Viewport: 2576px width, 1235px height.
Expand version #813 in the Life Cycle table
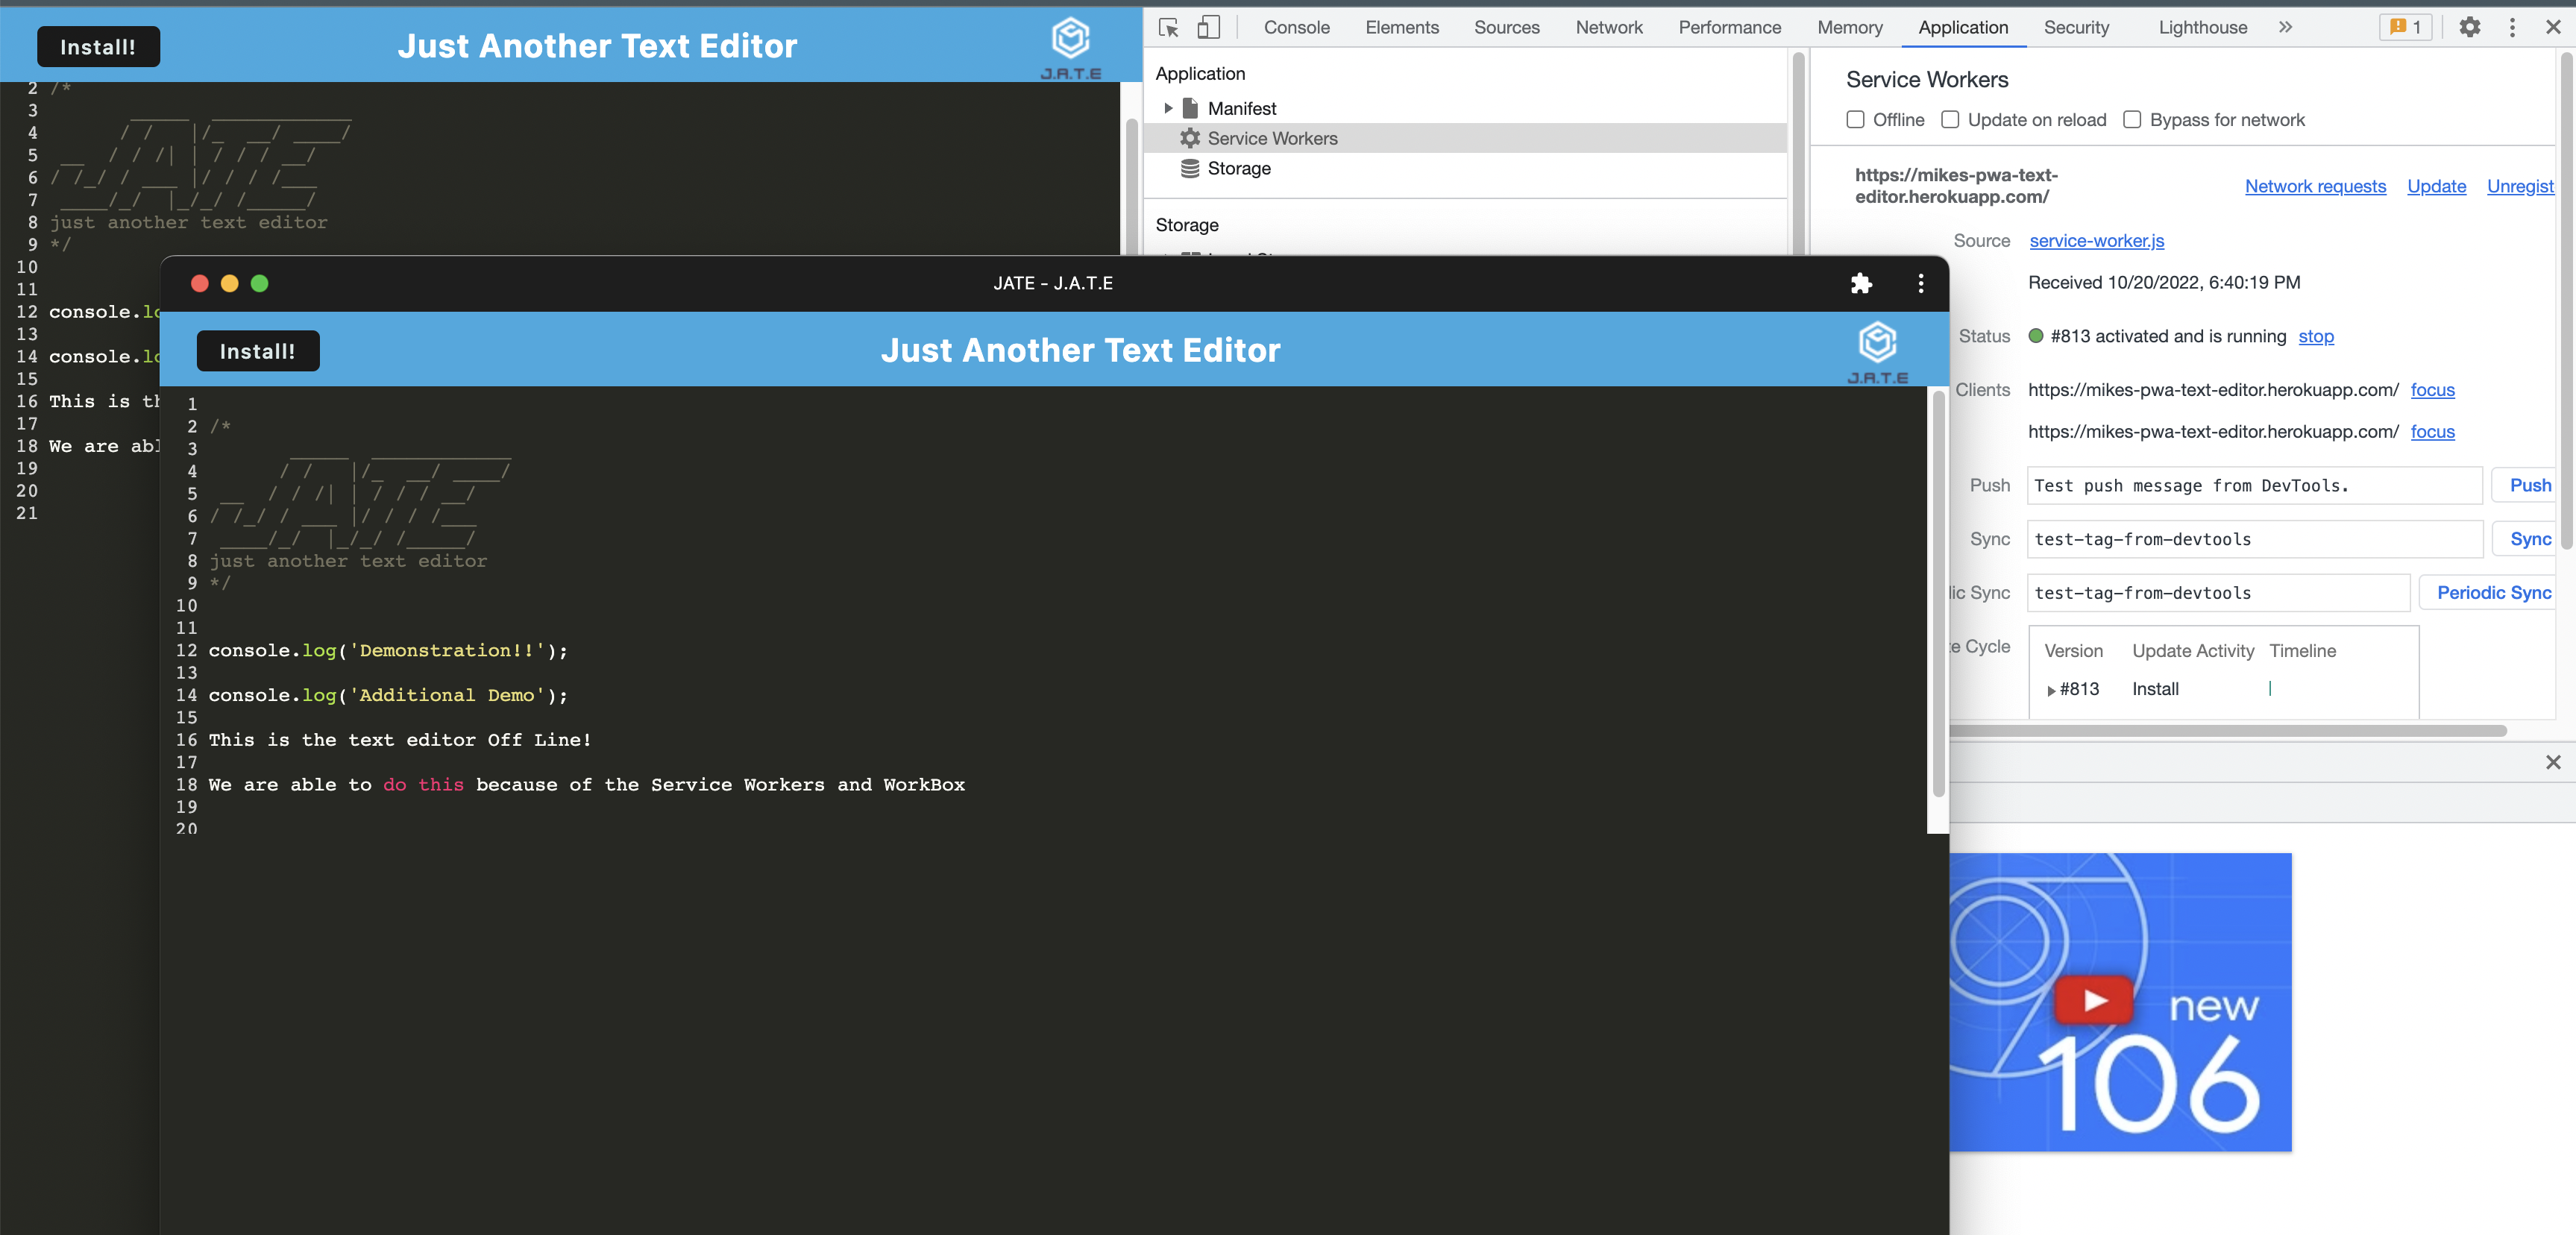(x=2050, y=690)
